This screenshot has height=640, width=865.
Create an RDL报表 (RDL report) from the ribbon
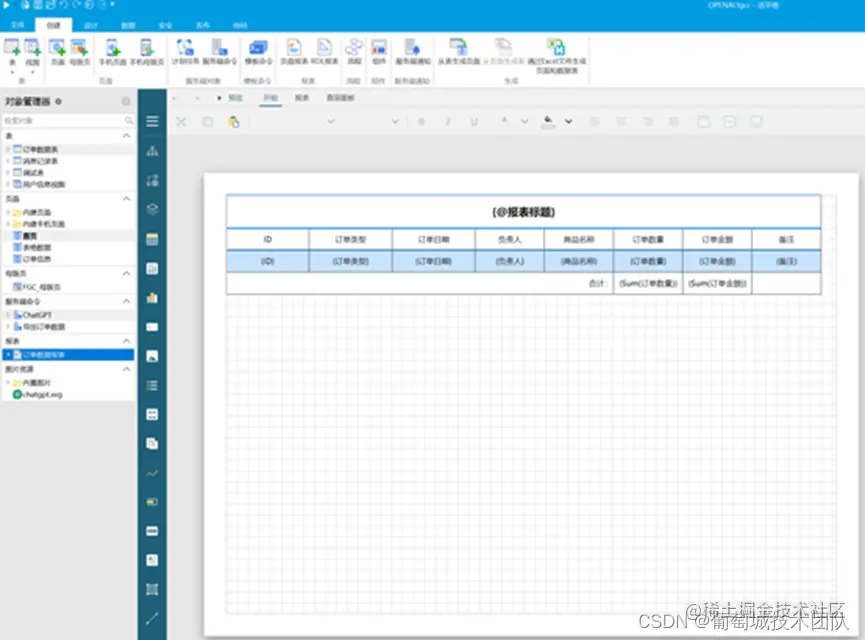point(324,52)
